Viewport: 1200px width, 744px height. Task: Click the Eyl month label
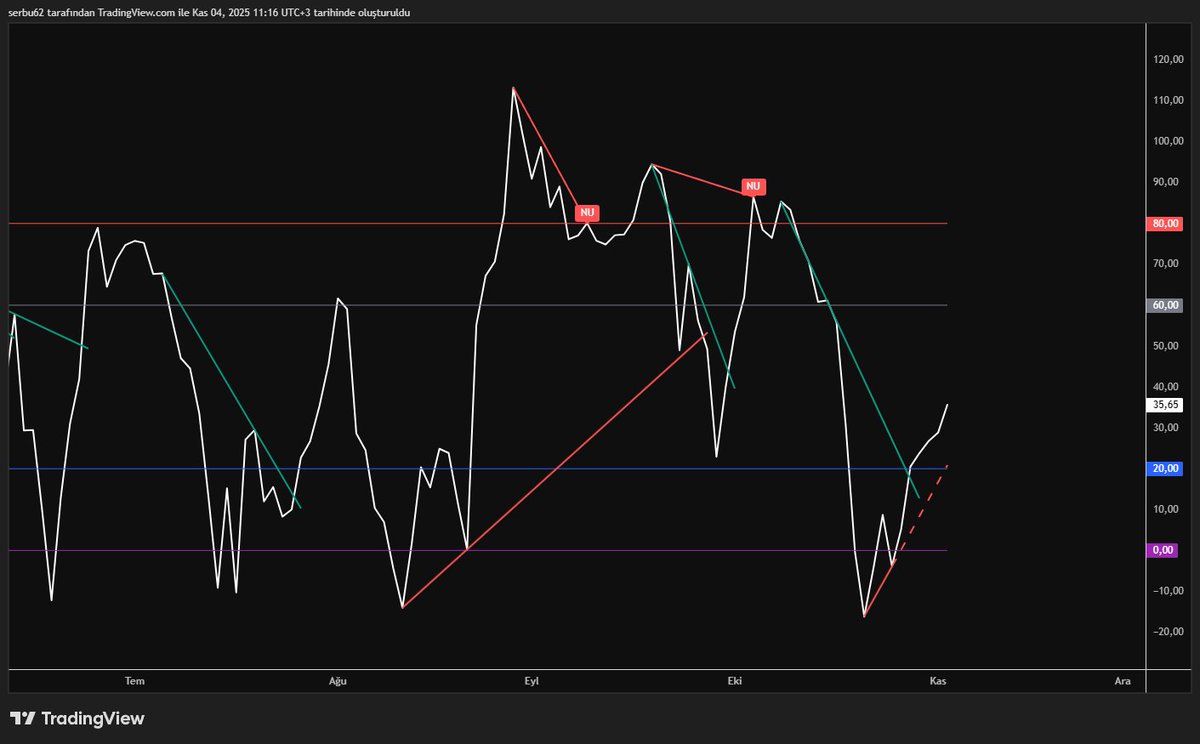(532, 681)
